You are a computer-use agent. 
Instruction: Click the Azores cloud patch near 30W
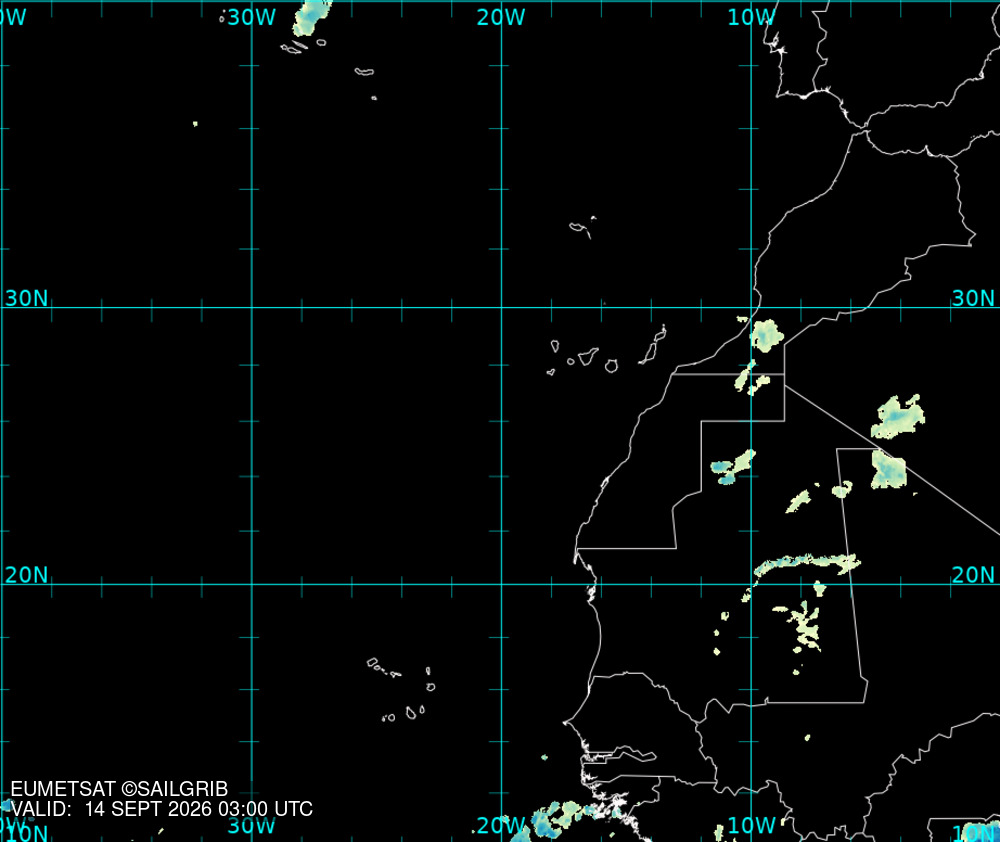(x=312, y=18)
